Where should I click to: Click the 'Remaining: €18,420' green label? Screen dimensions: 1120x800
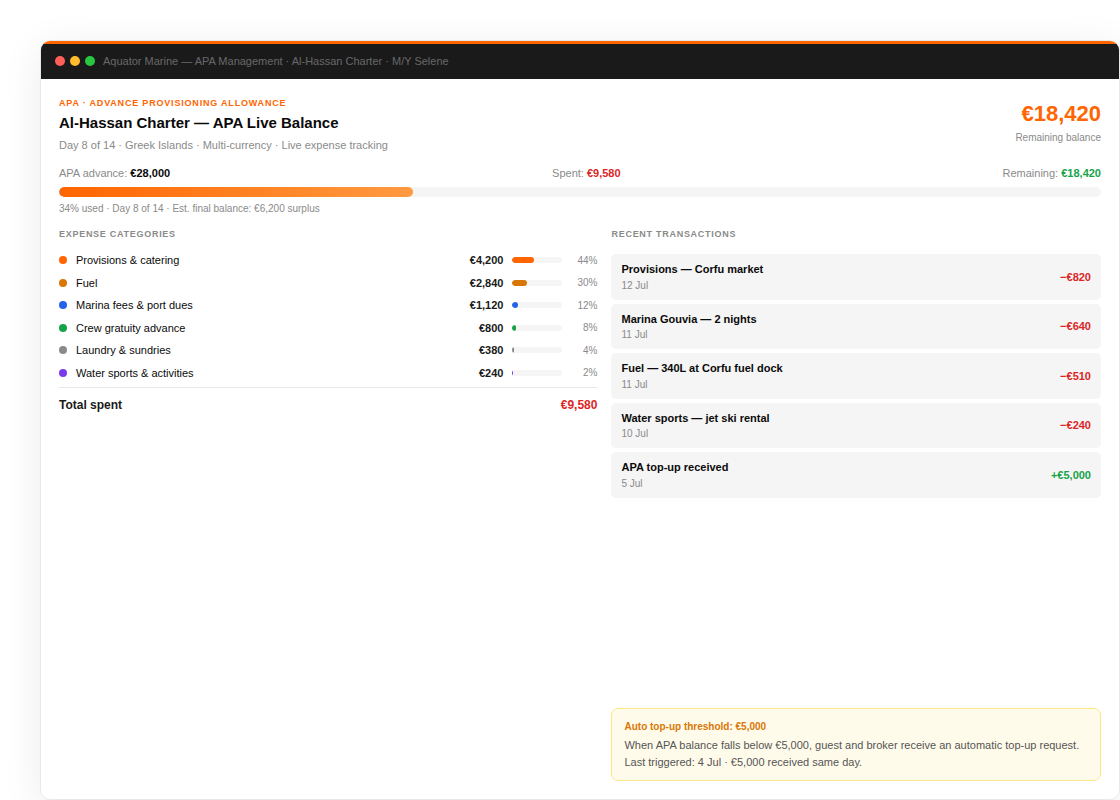click(x=1051, y=173)
